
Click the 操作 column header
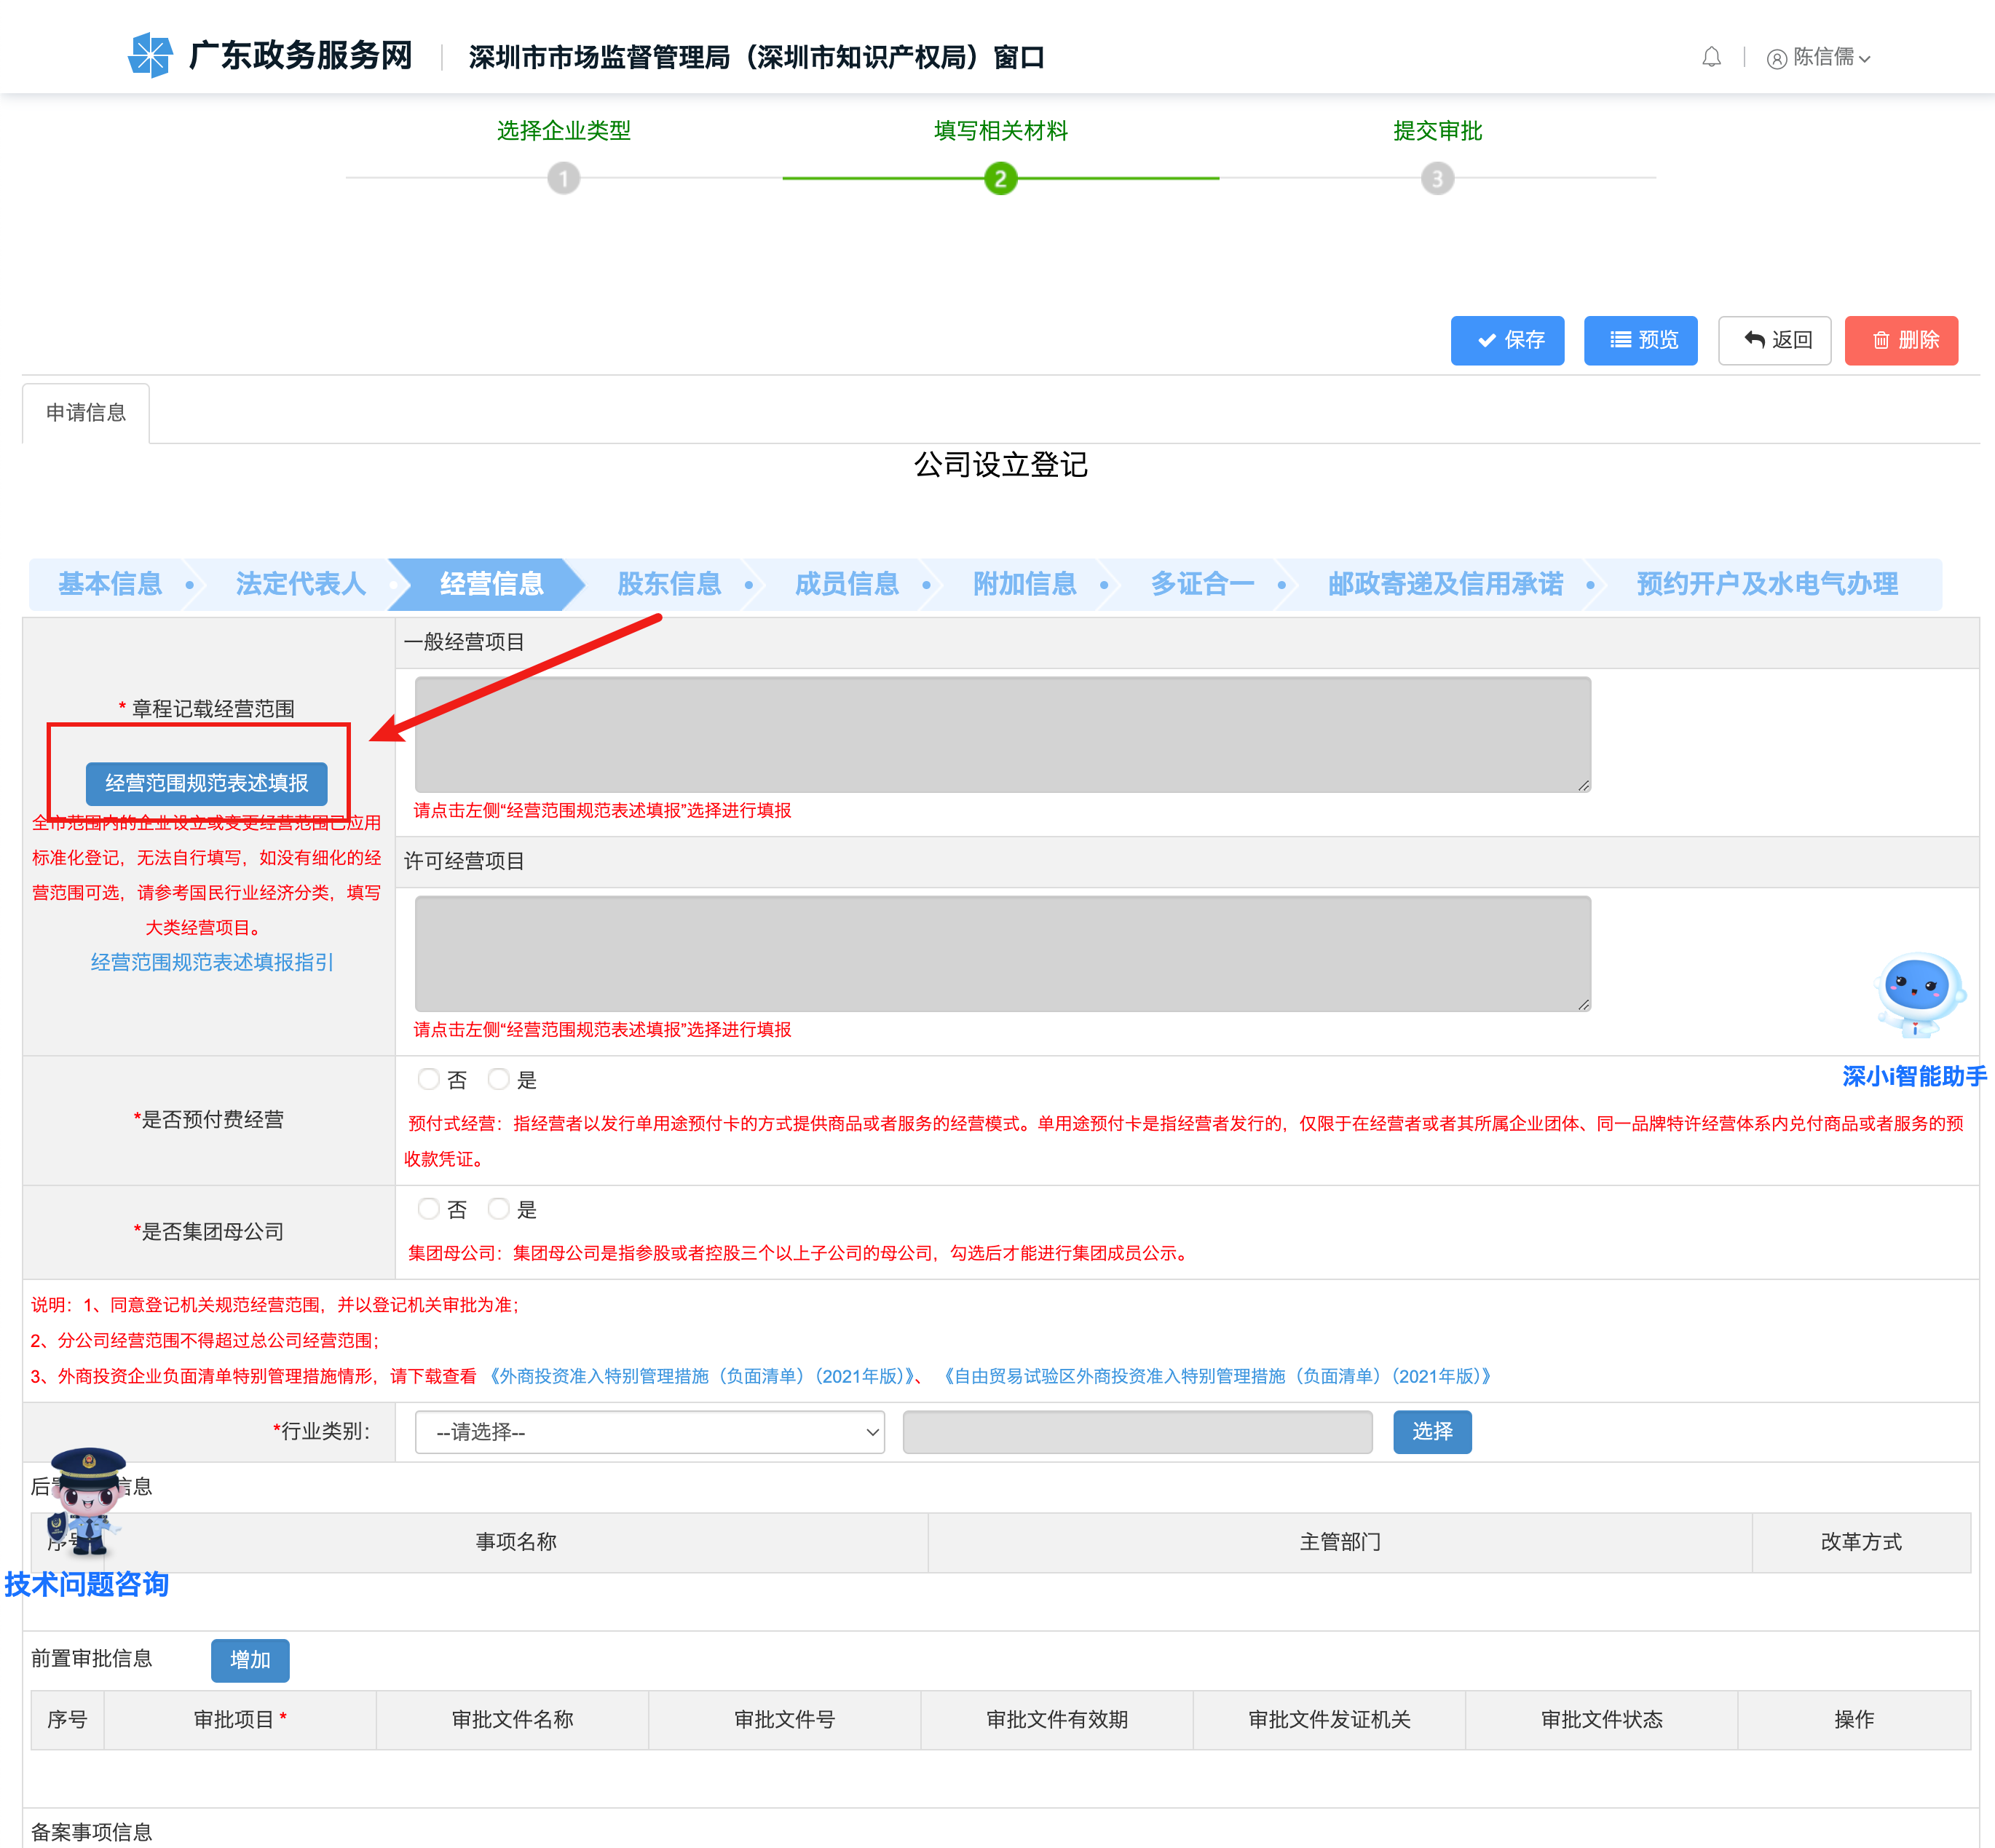[1854, 1720]
